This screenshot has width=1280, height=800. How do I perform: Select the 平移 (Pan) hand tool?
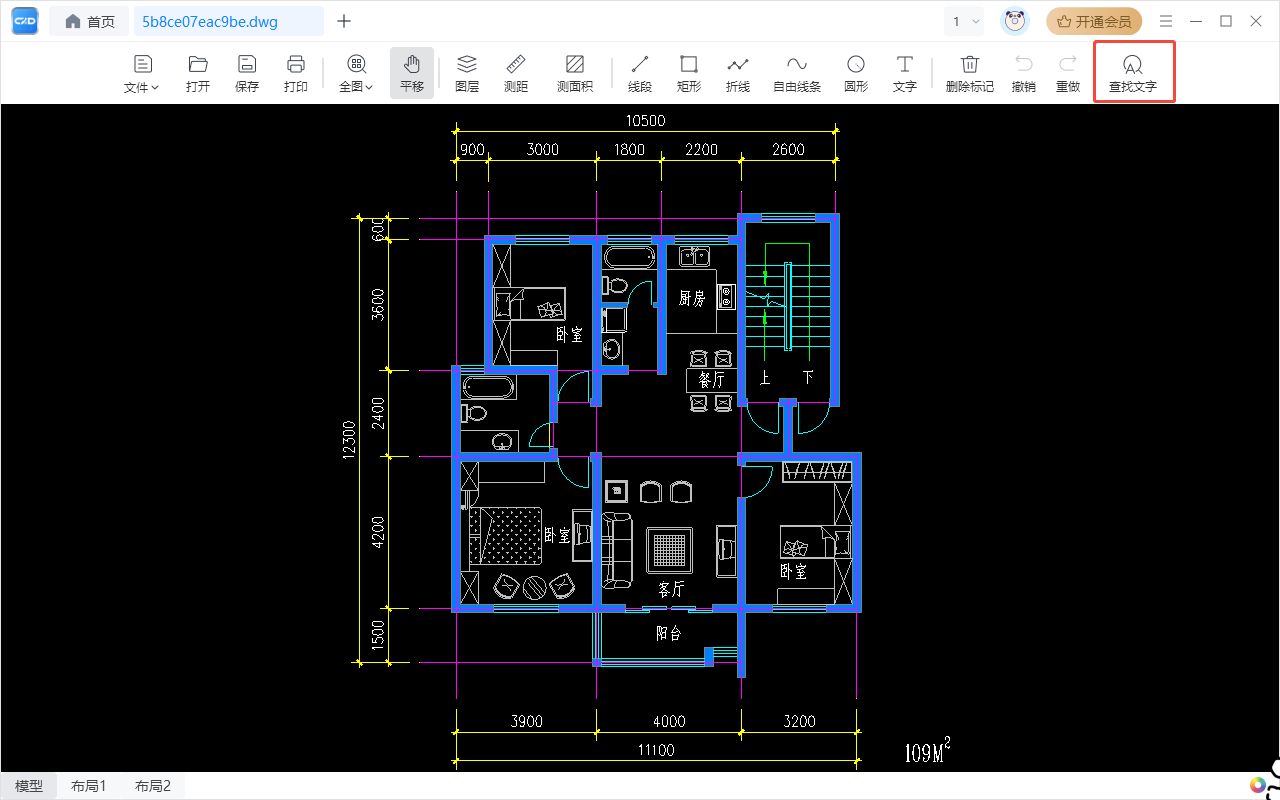point(412,74)
